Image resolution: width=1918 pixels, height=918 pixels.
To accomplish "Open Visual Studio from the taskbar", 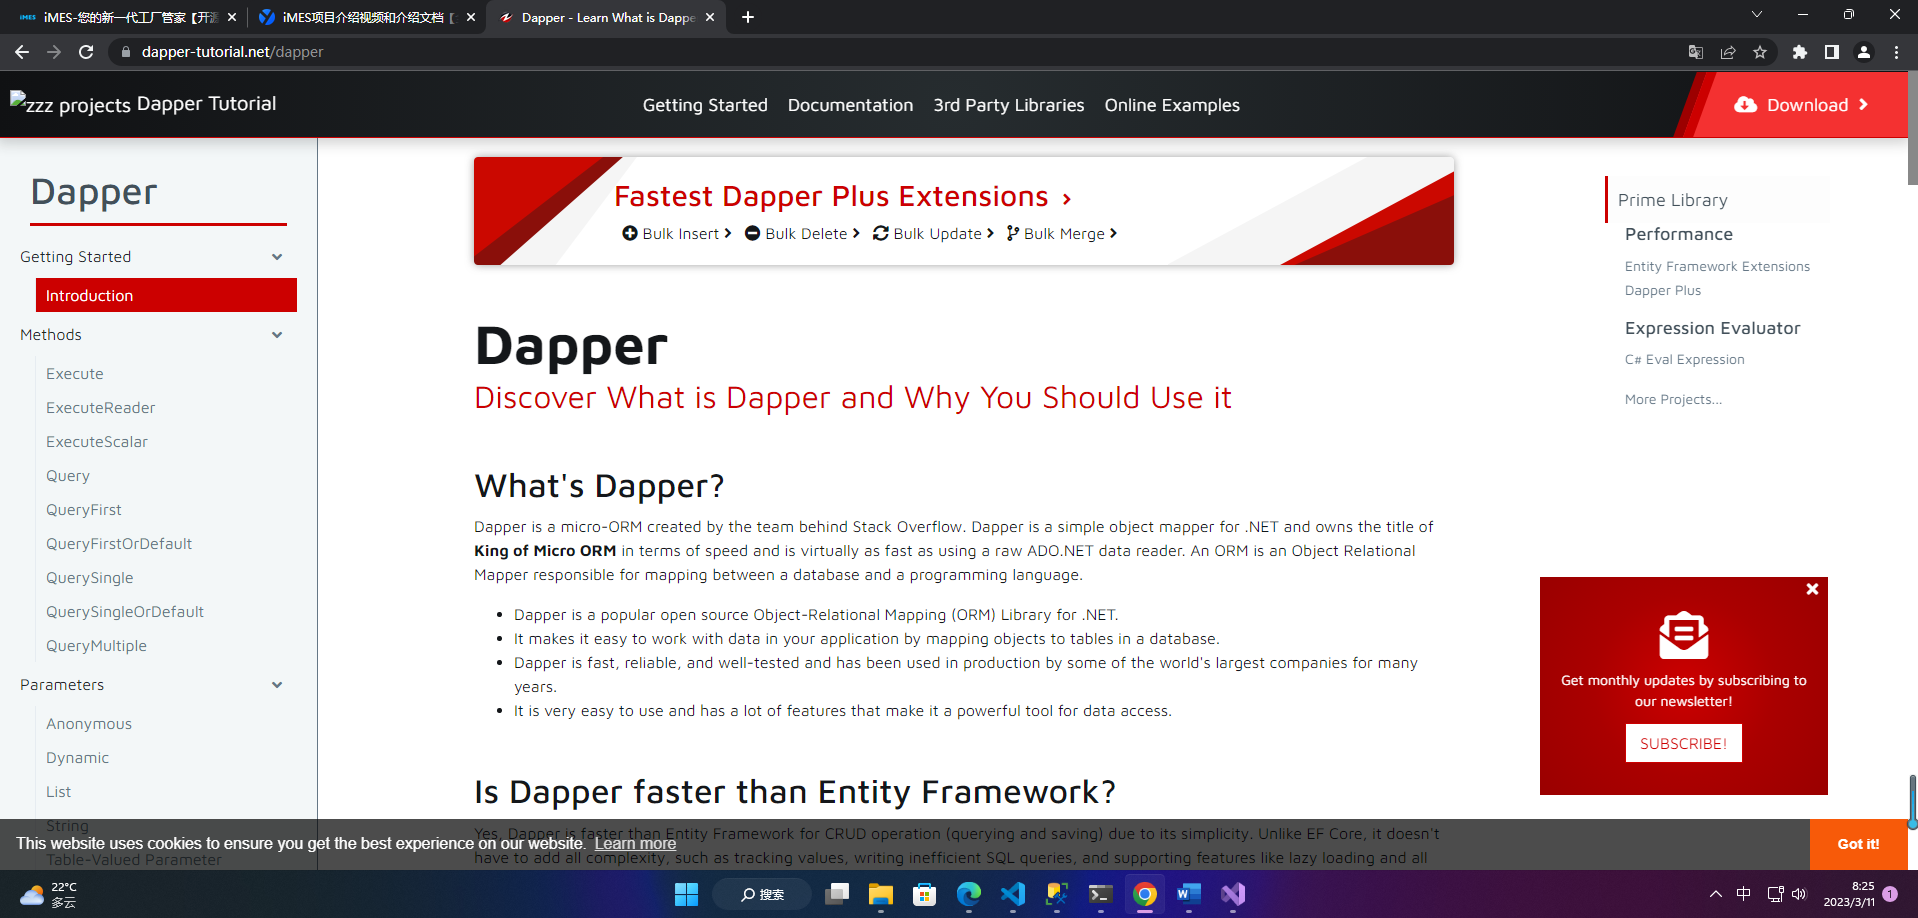I will [x=1232, y=894].
